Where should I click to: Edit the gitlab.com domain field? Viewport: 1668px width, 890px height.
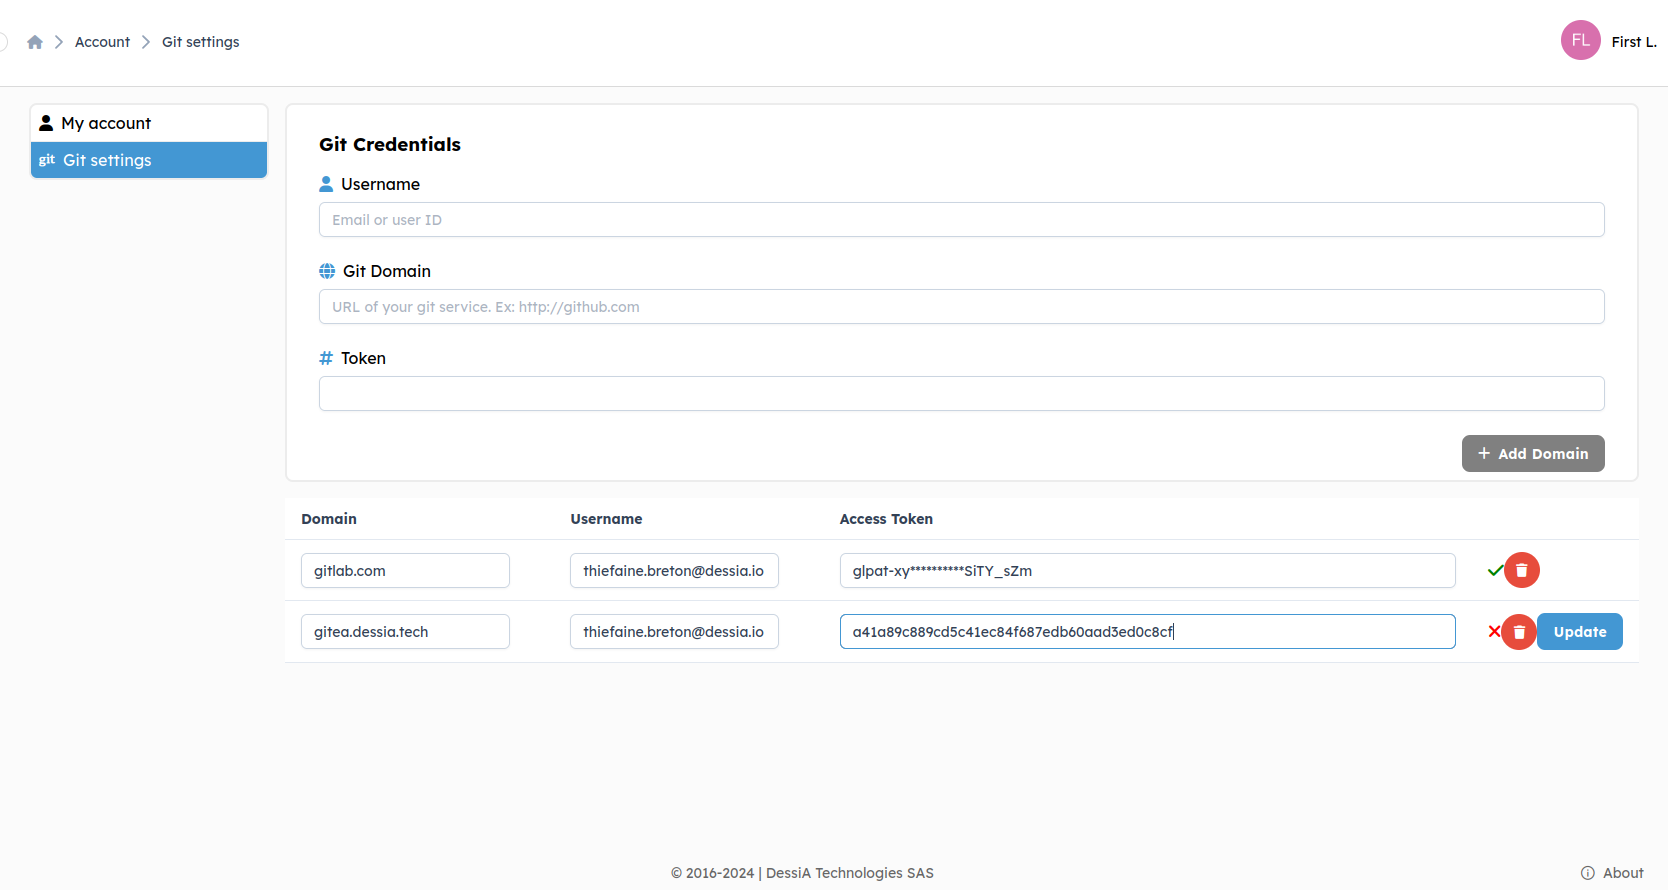[405, 571]
